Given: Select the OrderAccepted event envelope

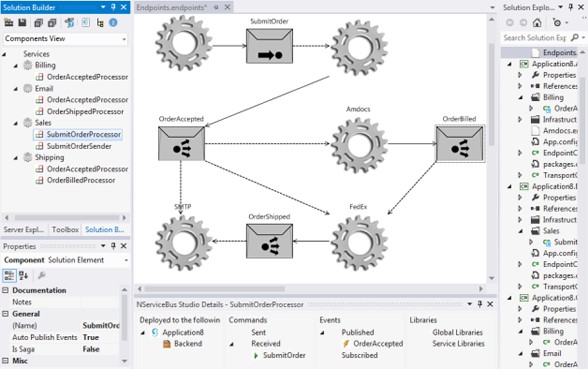Looking at the screenshot, I should click(x=181, y=143).
